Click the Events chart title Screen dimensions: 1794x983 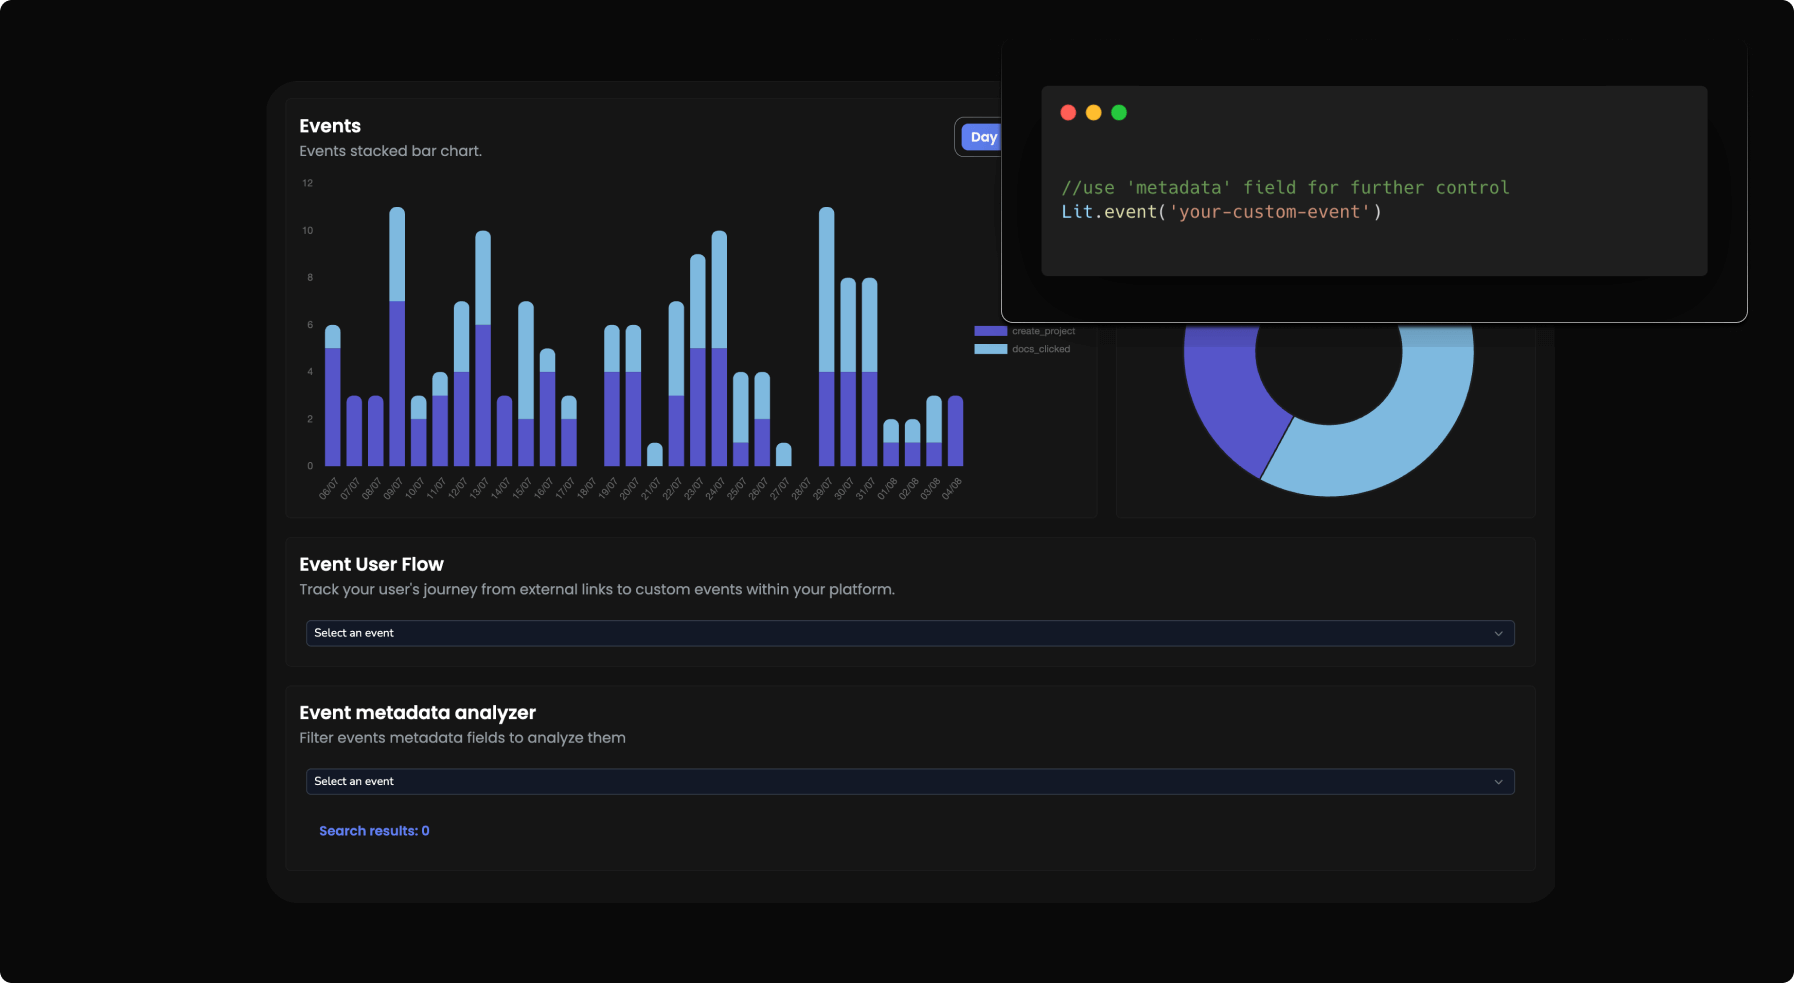coord(330,126)
